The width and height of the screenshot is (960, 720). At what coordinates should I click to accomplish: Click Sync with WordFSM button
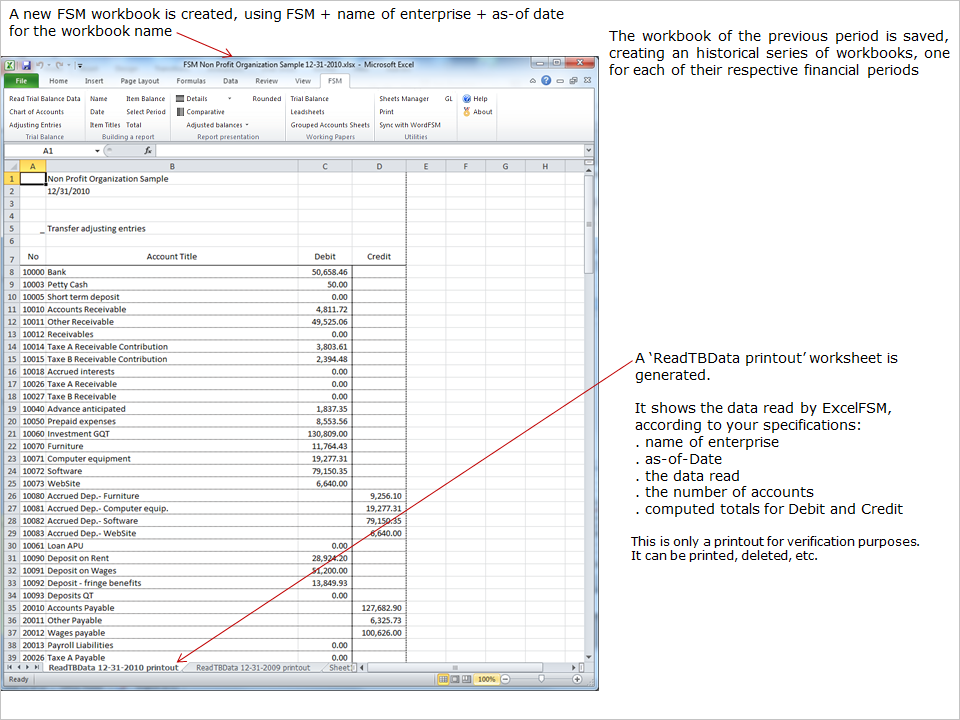click(x=410, y=125)
